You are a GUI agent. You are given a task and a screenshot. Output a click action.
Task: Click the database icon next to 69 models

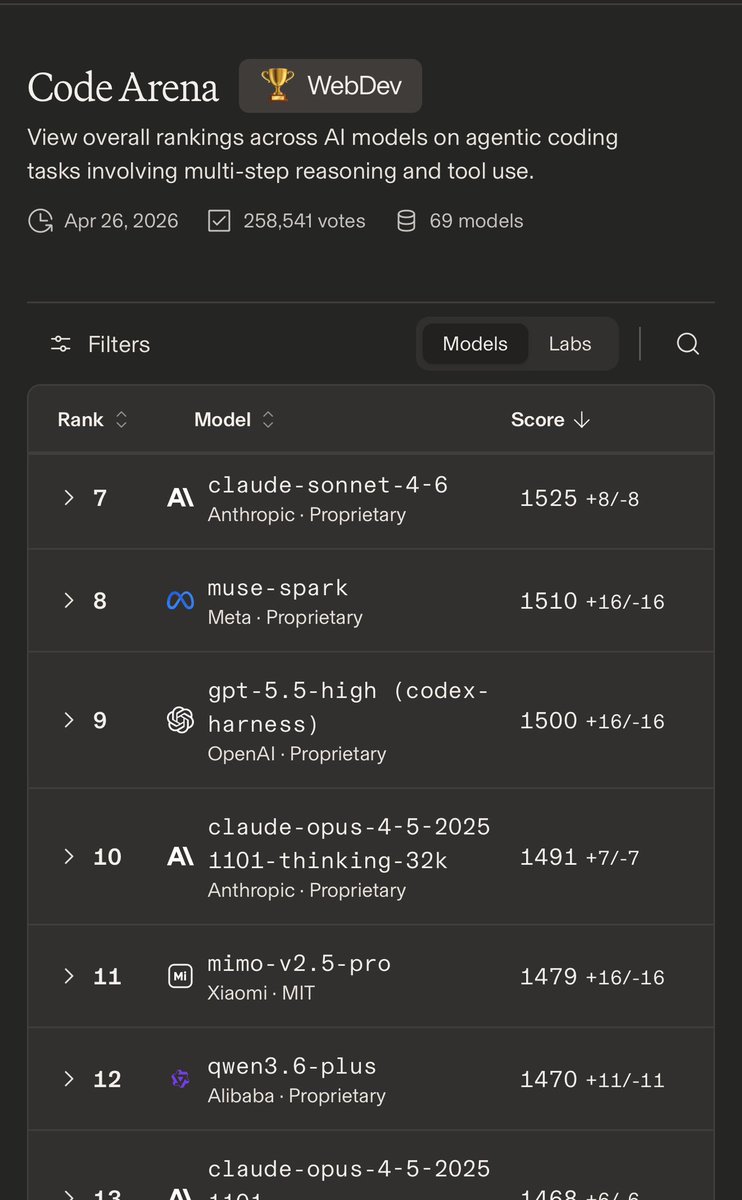pyautogui.click(x=406, y=221)
